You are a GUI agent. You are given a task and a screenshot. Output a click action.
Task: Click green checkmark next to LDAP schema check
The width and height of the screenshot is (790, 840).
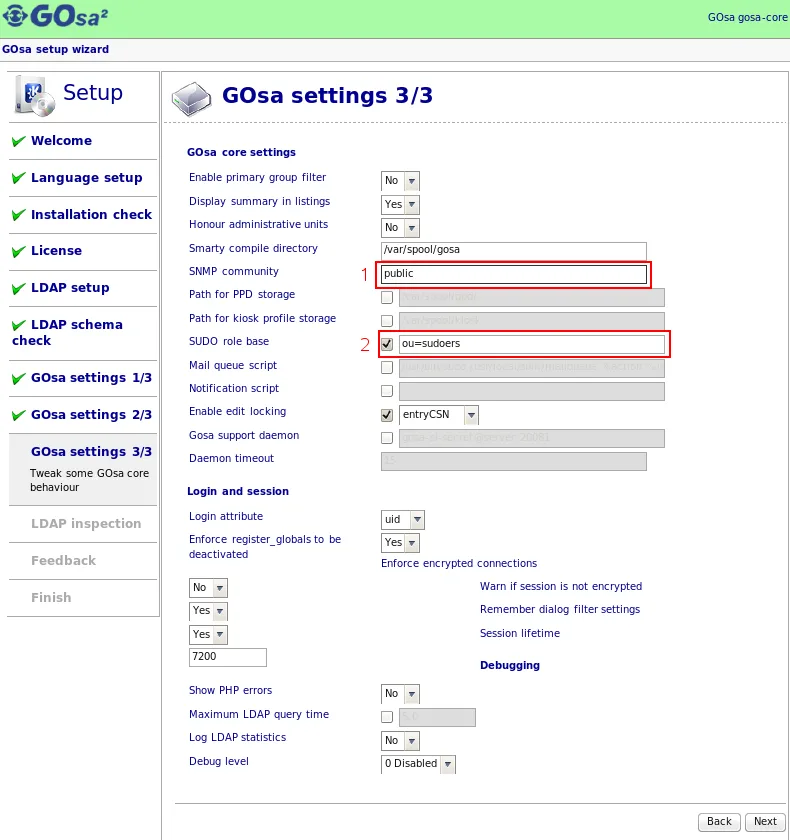coord(19,325)
